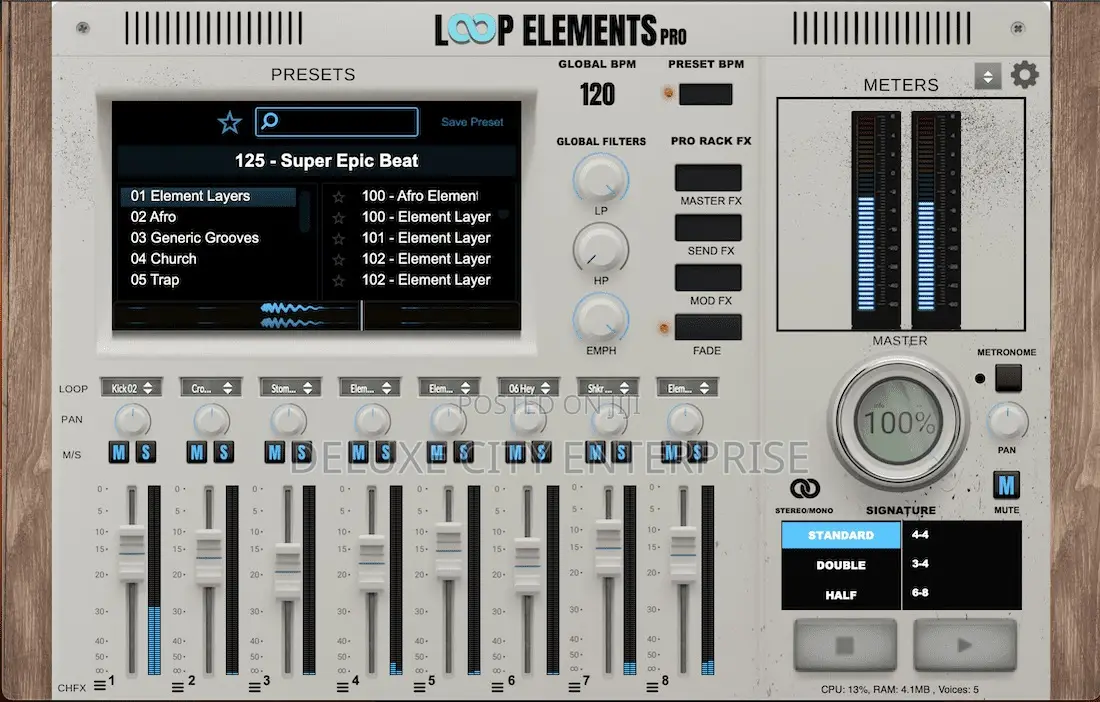Open the MOD FX rack button
Image resolution: width=1100 pixels, height=702 pixels.
708,278
